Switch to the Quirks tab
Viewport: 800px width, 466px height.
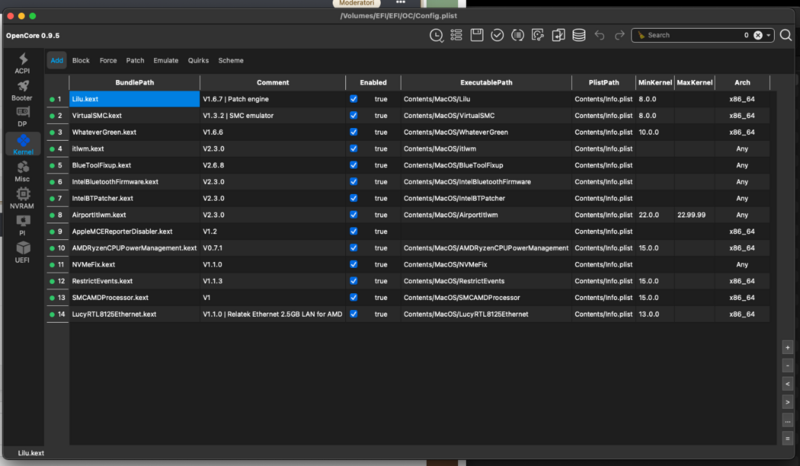[198, 60]
